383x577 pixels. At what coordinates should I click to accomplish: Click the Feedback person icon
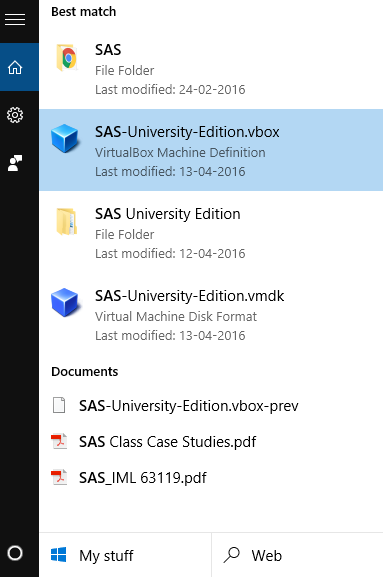click(x=15, y=163)
